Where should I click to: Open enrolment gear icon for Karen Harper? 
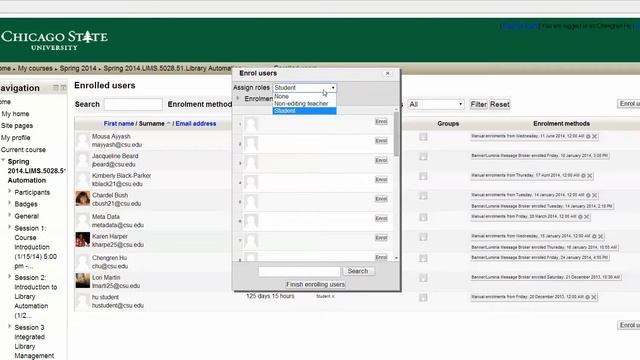594,236
